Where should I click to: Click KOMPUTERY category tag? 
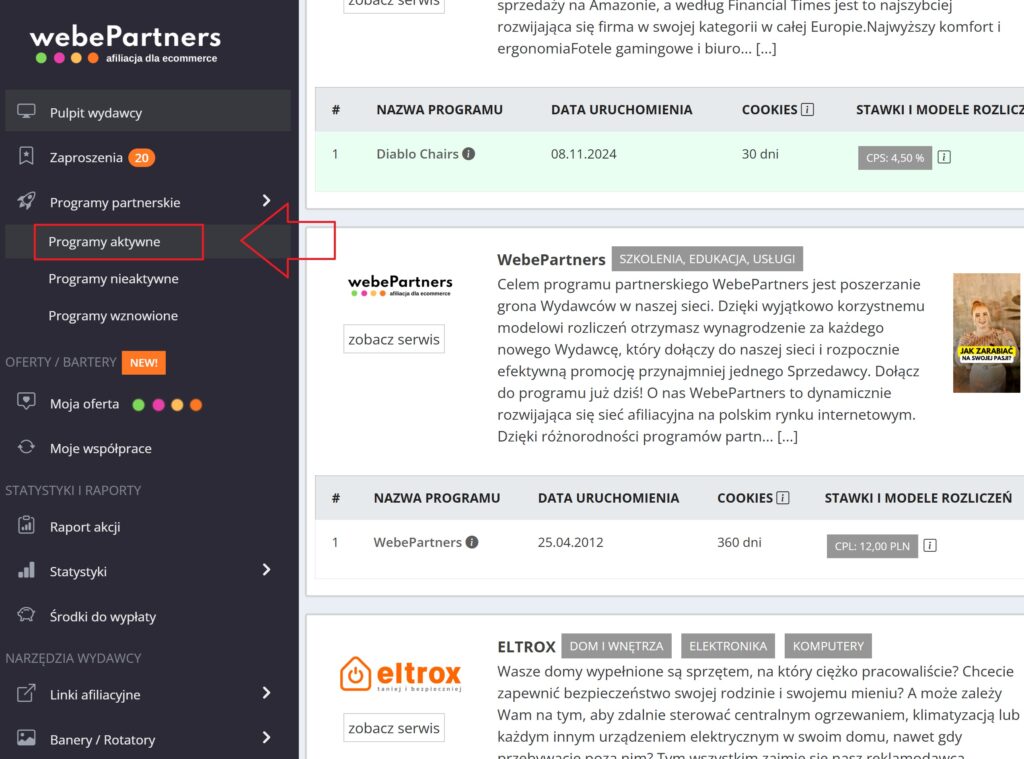(828, 646)
